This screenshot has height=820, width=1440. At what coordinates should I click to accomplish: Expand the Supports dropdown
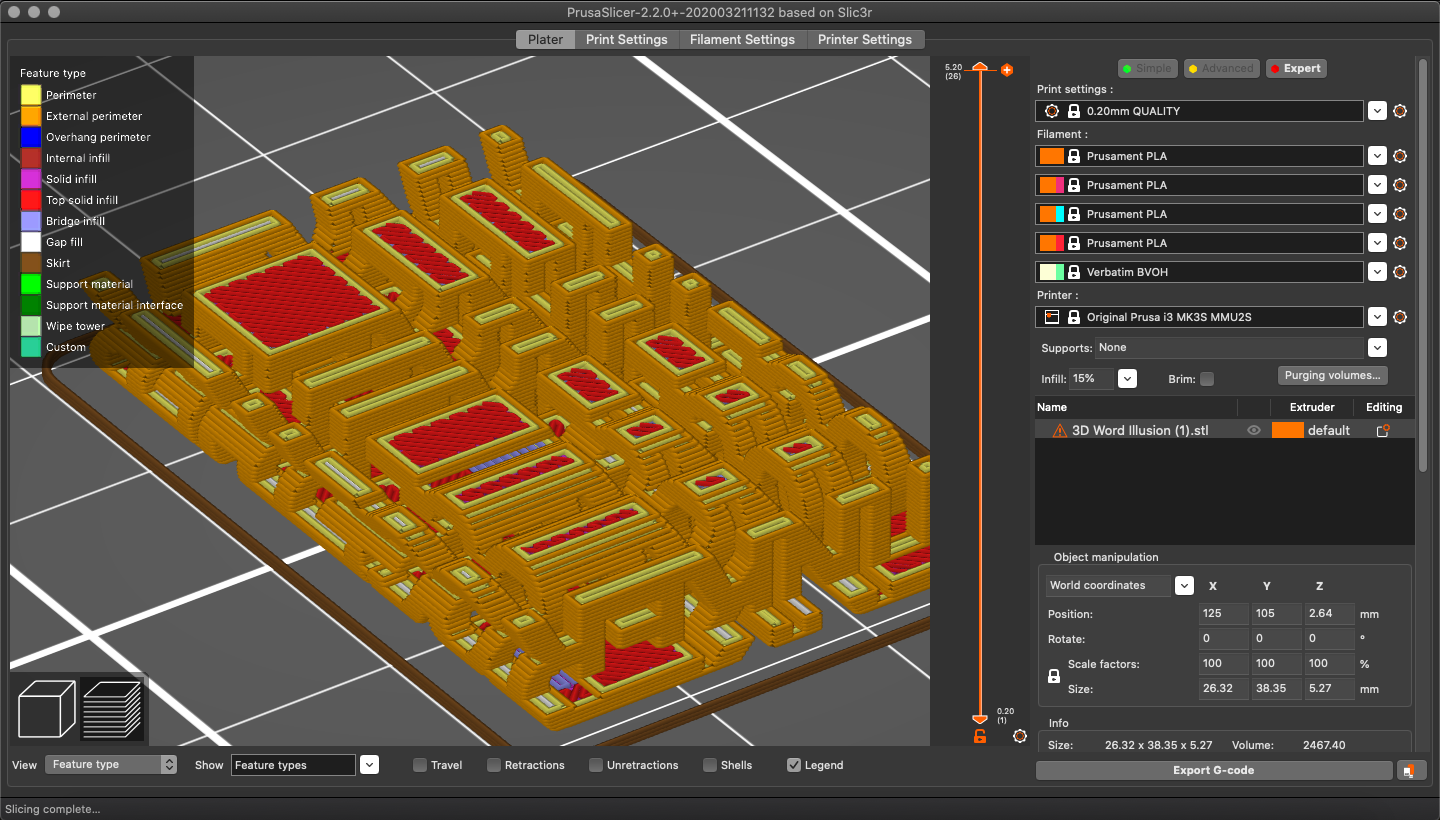[x=1377, y=348]
